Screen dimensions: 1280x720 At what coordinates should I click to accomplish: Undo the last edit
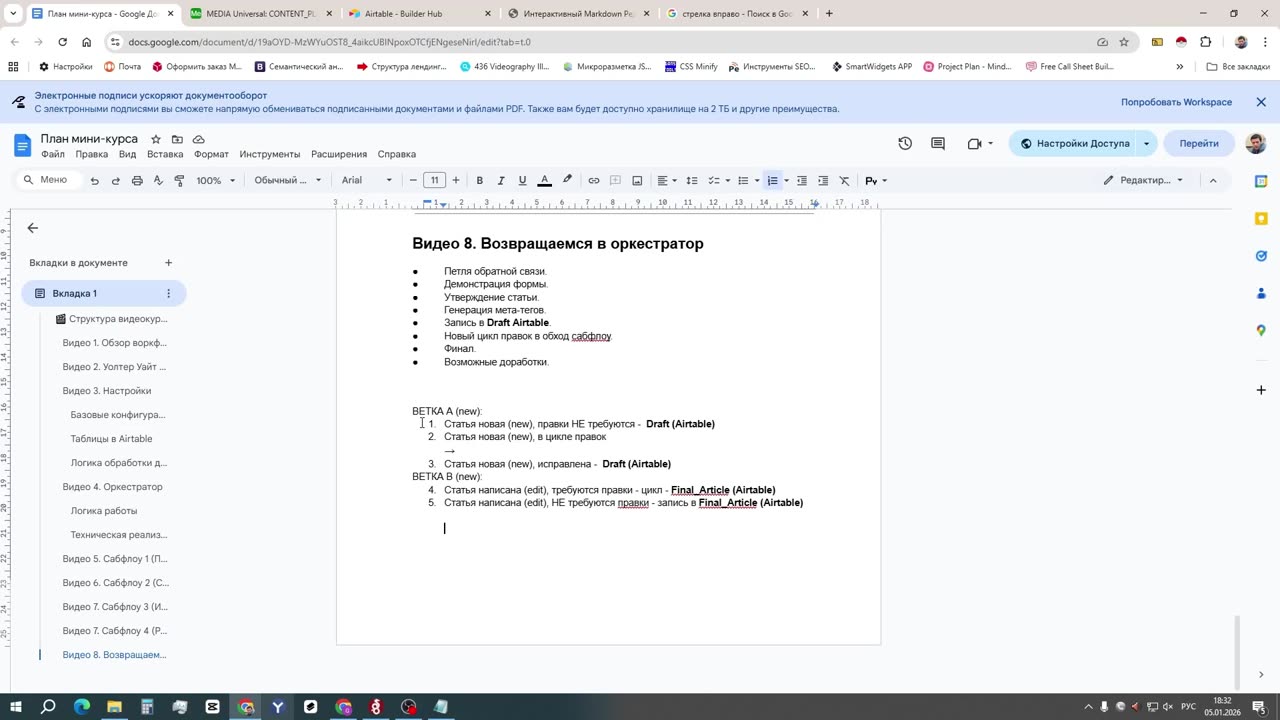coord(94,181)
